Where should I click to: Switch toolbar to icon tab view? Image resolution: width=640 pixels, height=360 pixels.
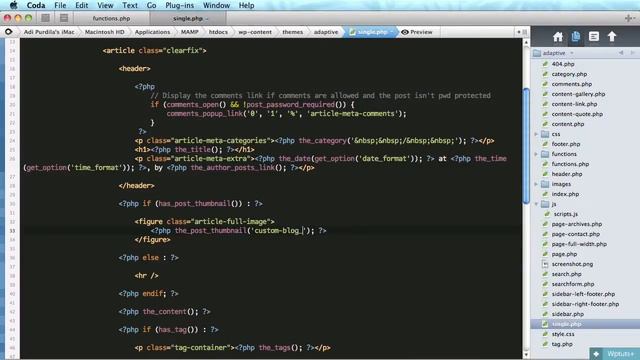click(45, 18)
